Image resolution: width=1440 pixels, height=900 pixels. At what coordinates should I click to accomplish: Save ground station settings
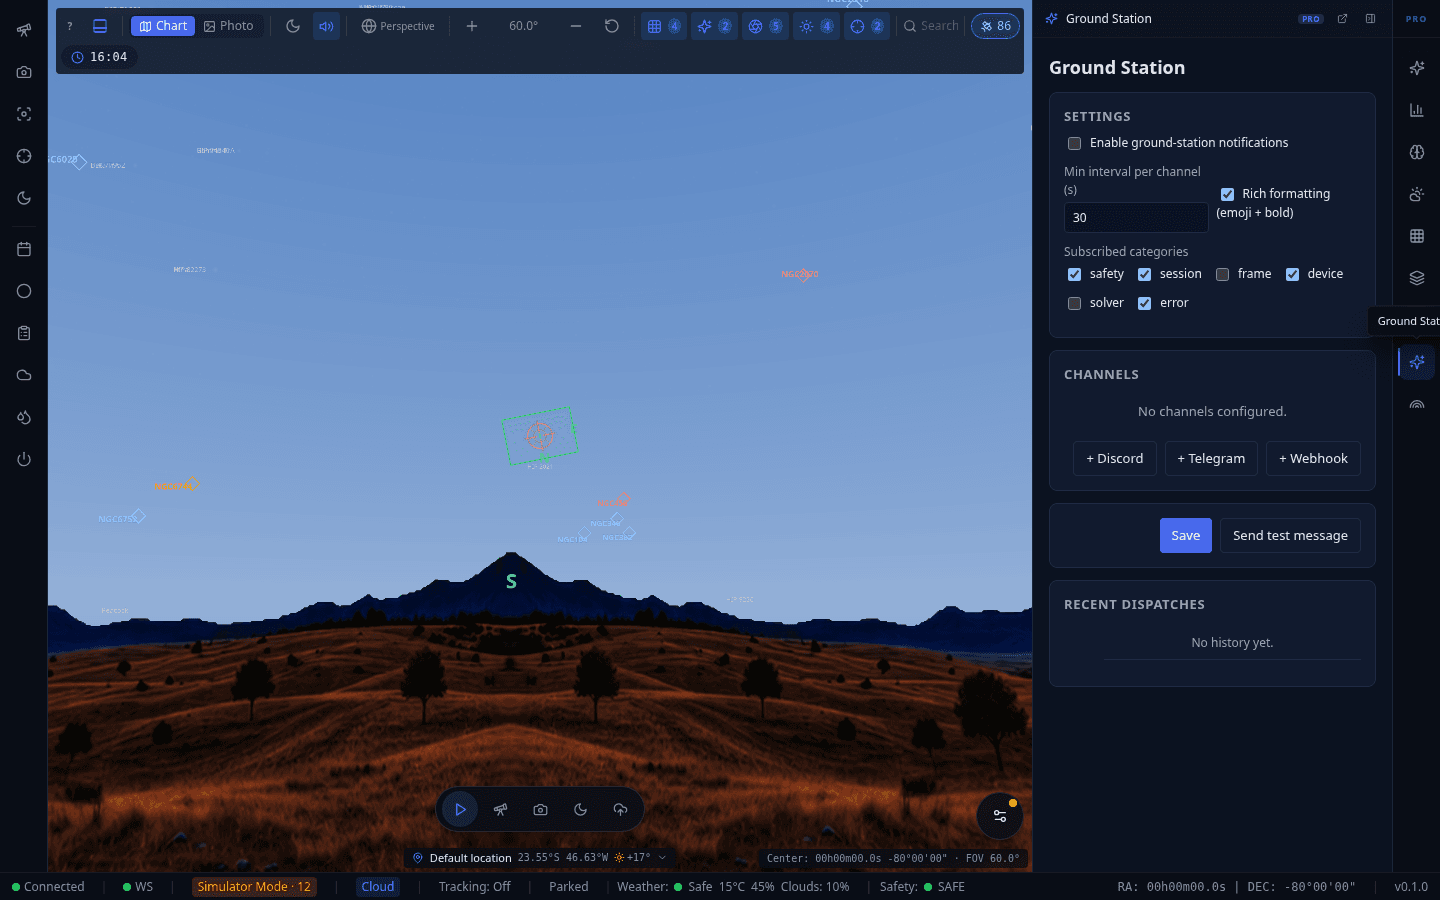click(x=1186, y=535)
